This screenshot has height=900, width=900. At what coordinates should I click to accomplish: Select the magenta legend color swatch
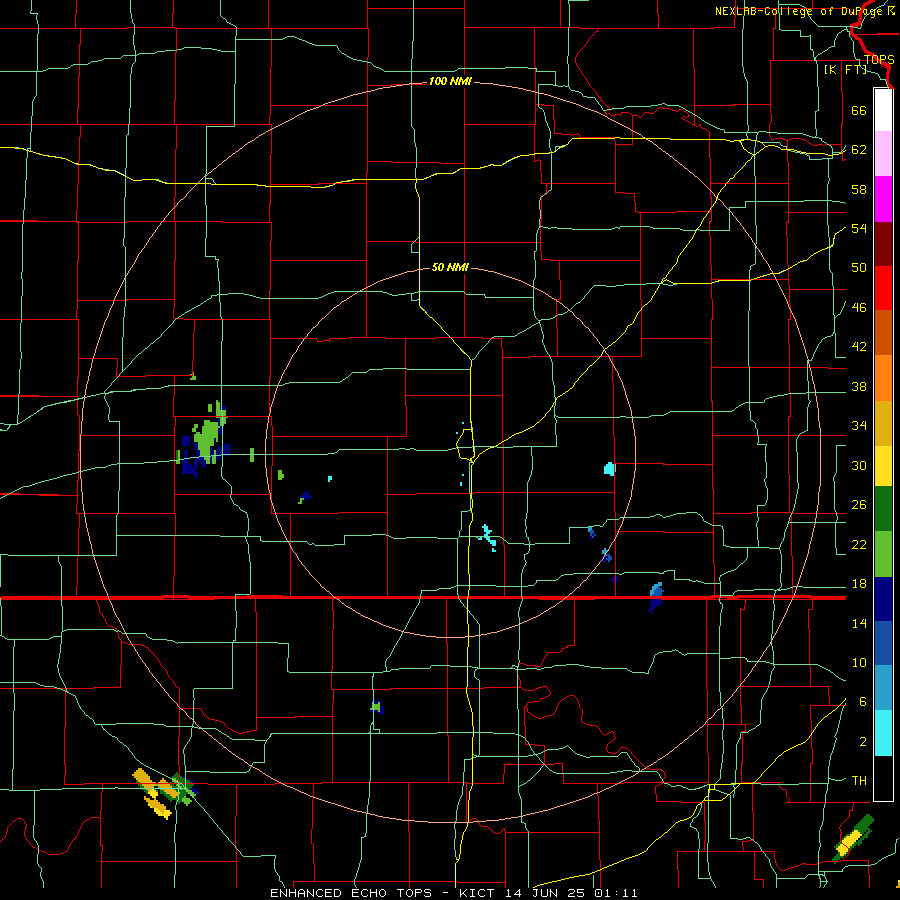[x=883, y=199]
